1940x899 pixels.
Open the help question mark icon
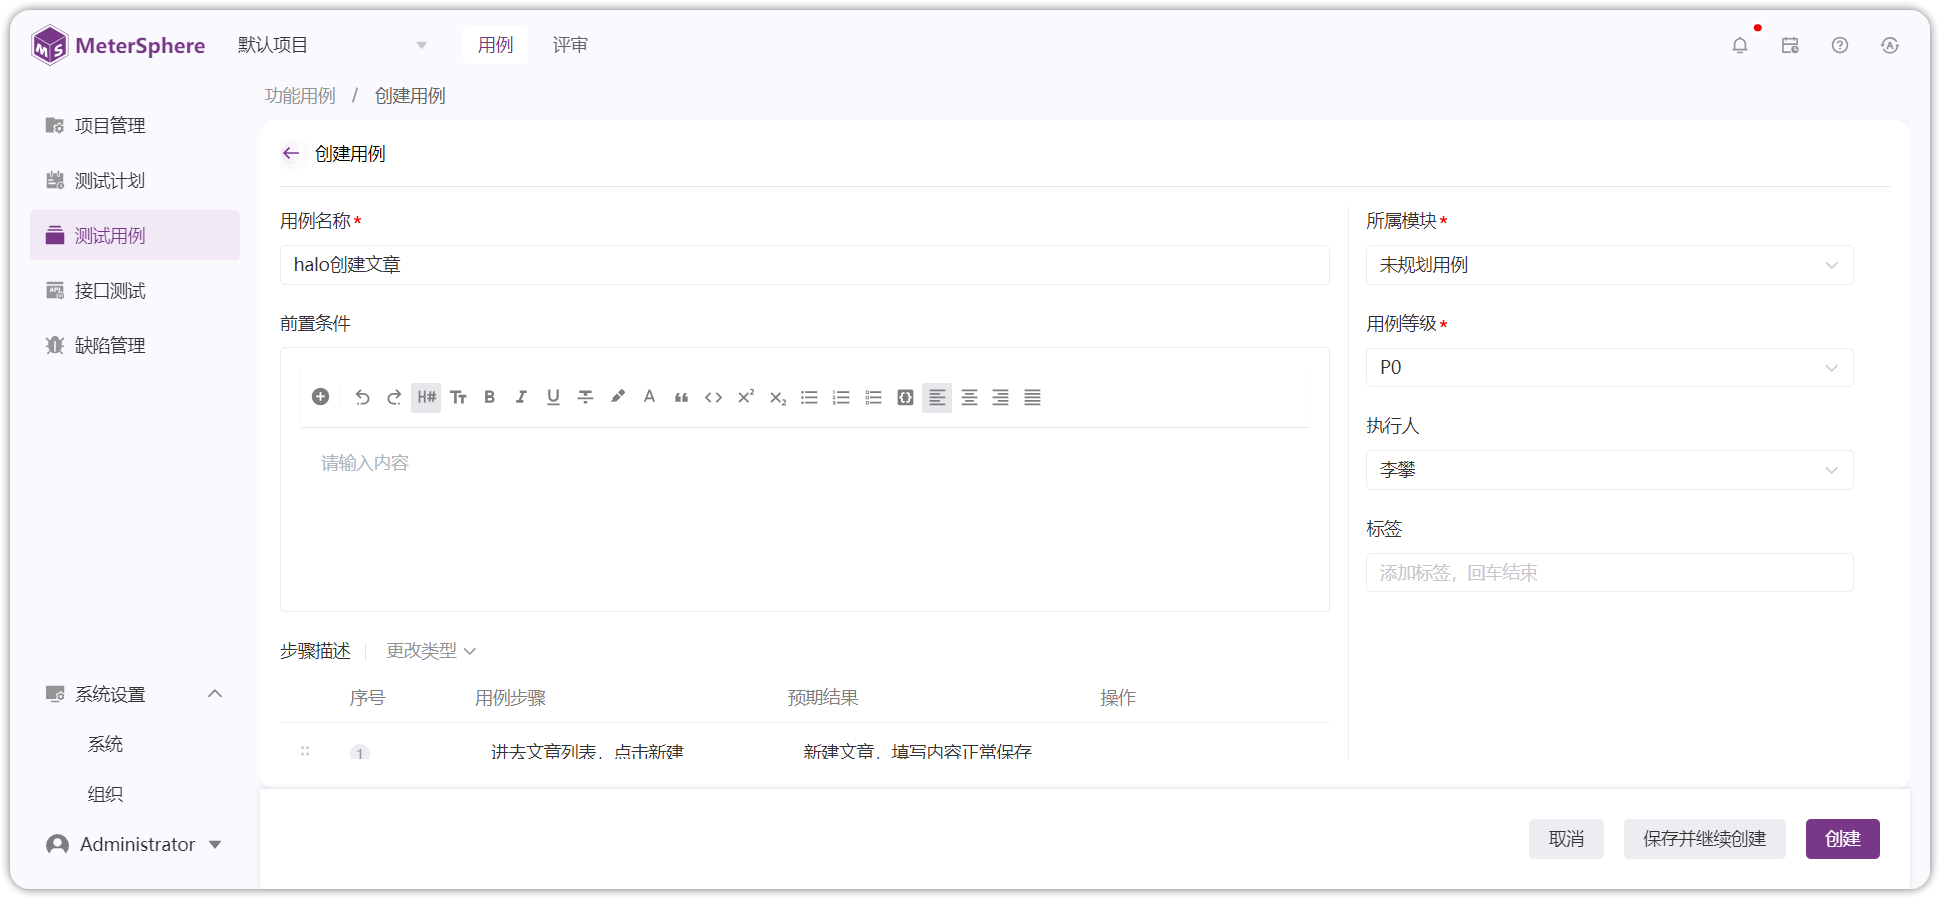coord(1840,45)
